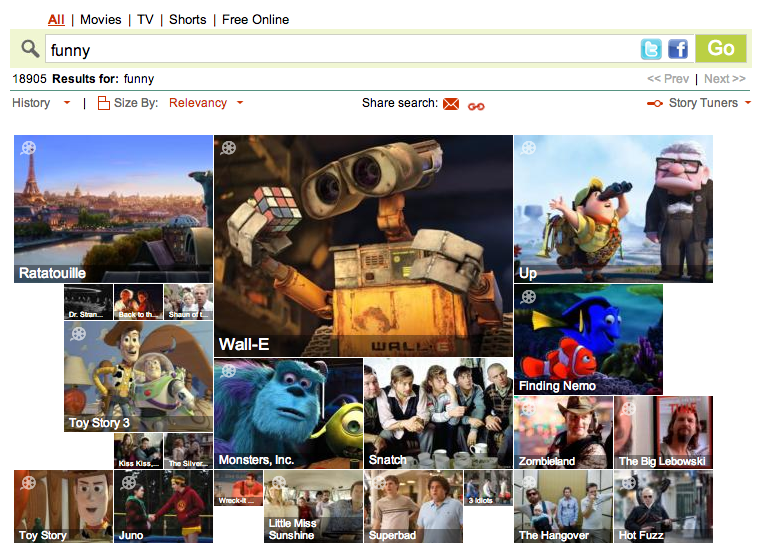Click the Juno title text
This screenshot has height=560, width=761.
[131, 535]
